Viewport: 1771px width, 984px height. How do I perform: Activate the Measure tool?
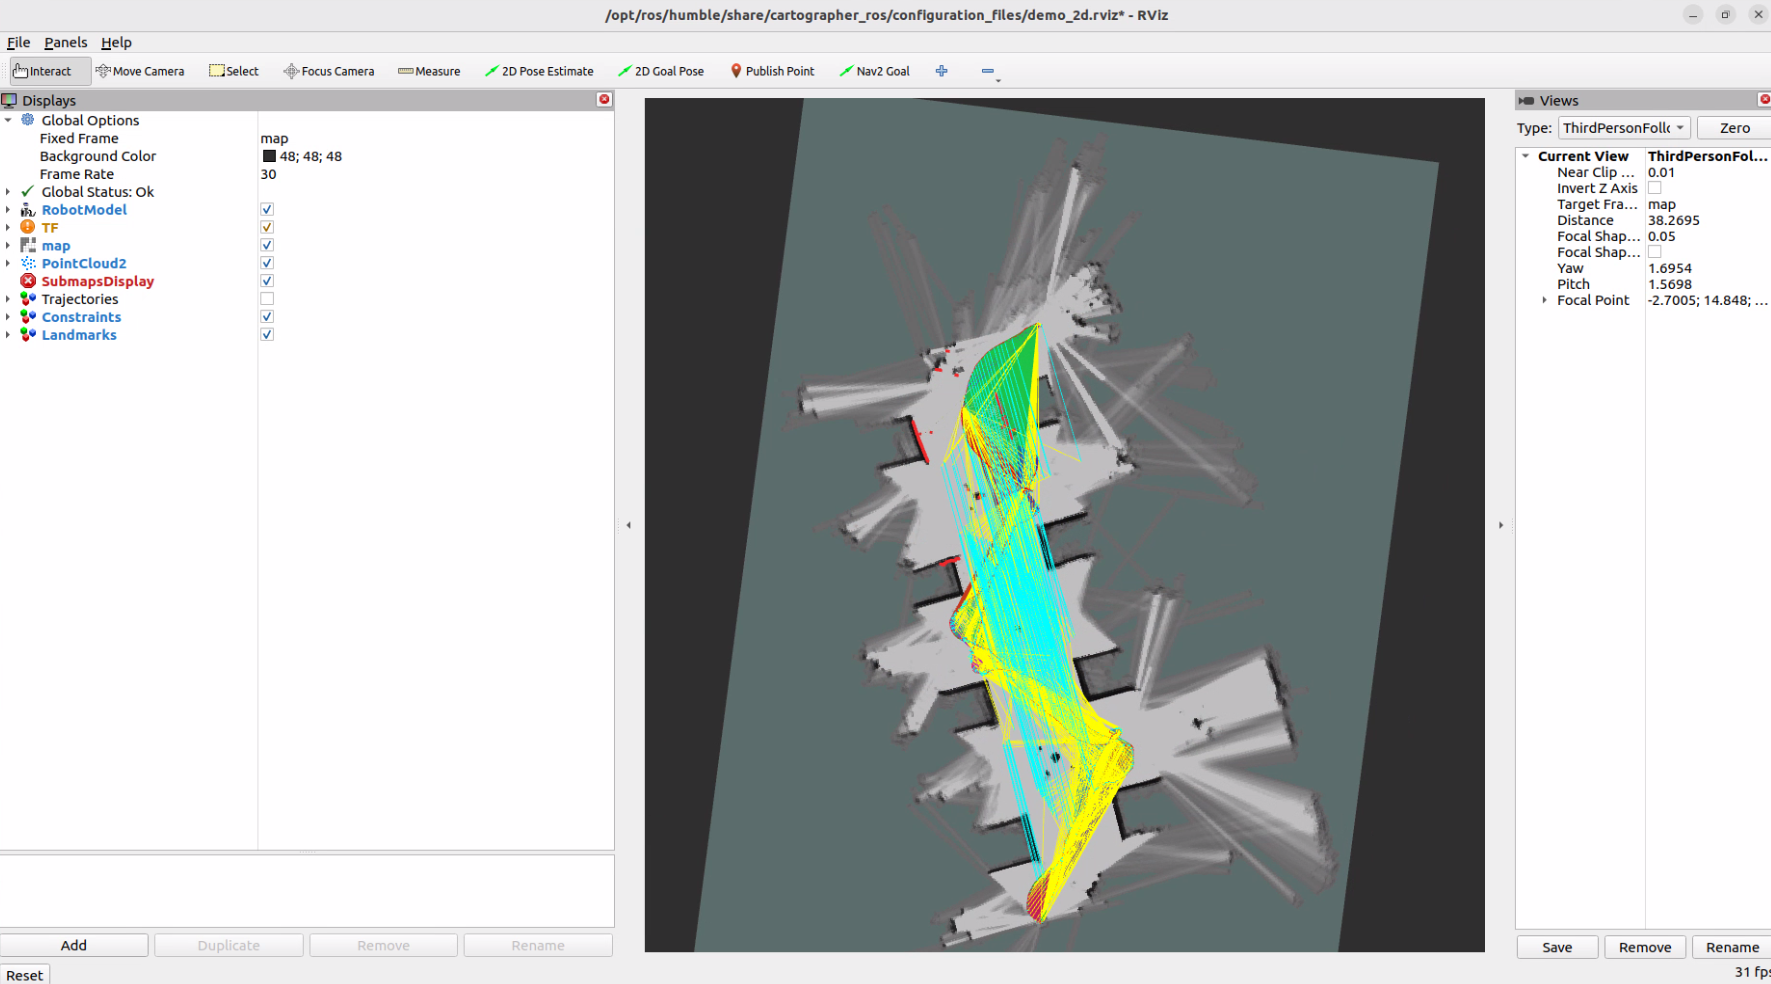tap(429, 71)
